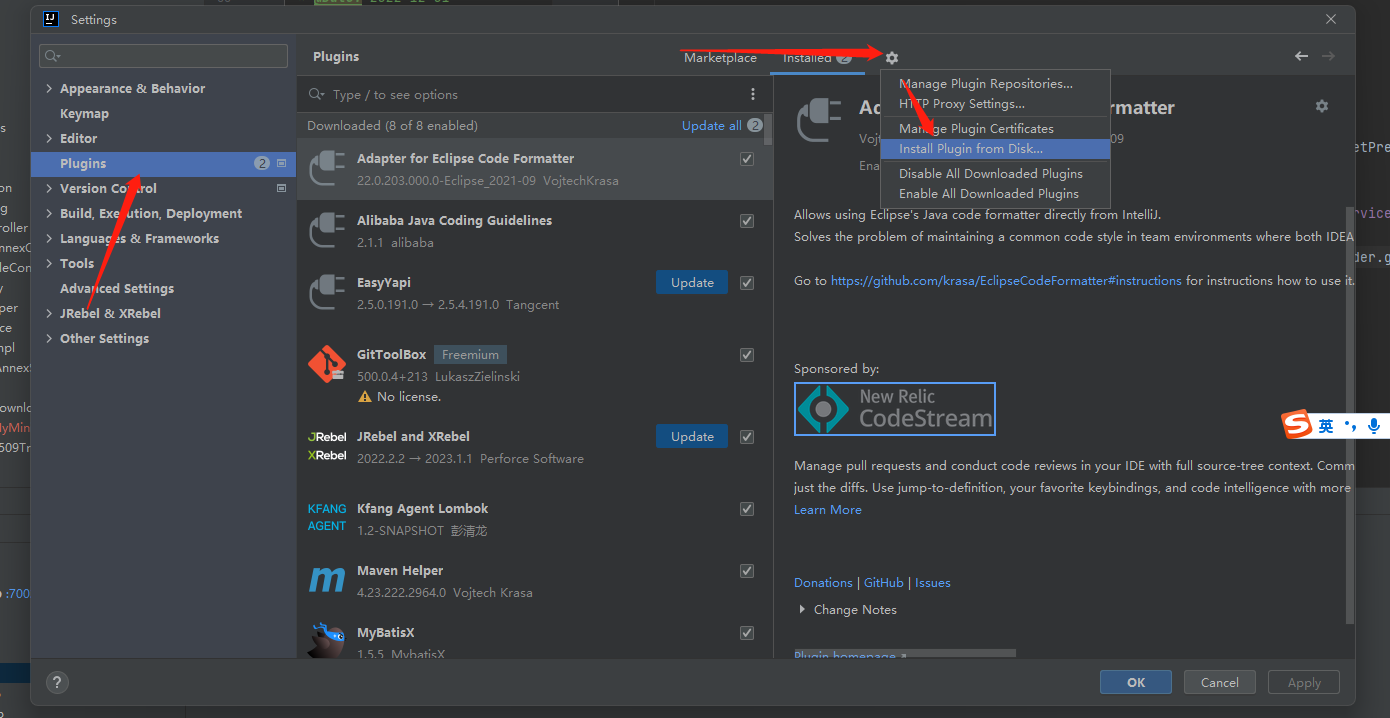Open the plugins gear settings menu
The image size is (1390, 718).
pos(892,58)
